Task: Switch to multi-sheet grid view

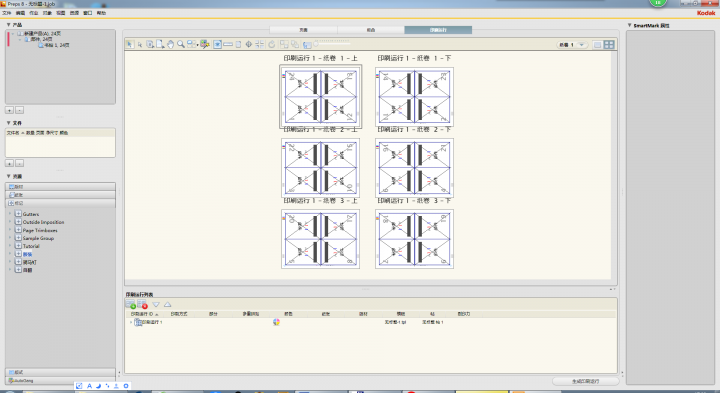Action: [x=609, y=45]
